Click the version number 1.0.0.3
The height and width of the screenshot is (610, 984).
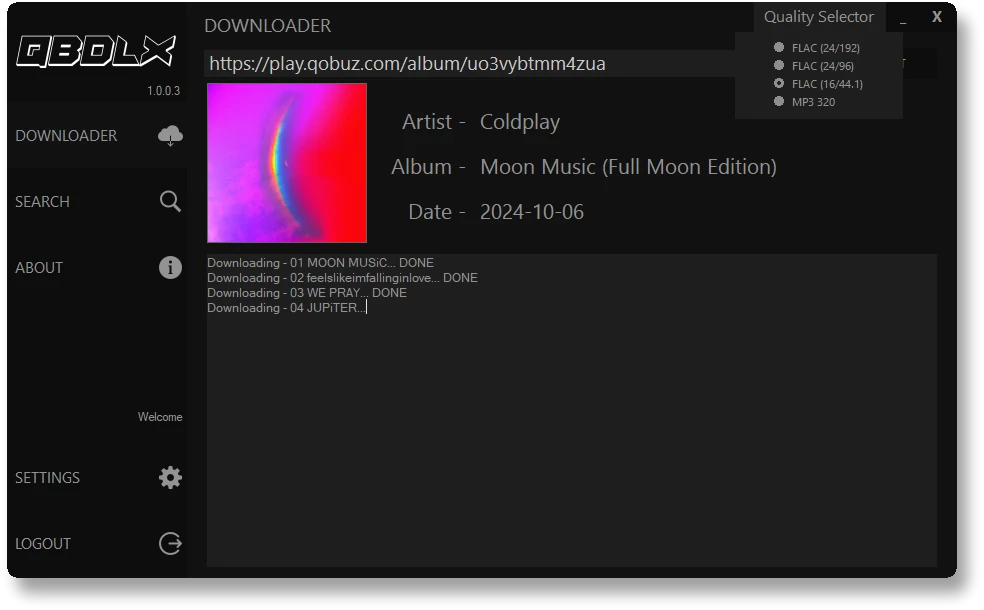coord(163,91)
